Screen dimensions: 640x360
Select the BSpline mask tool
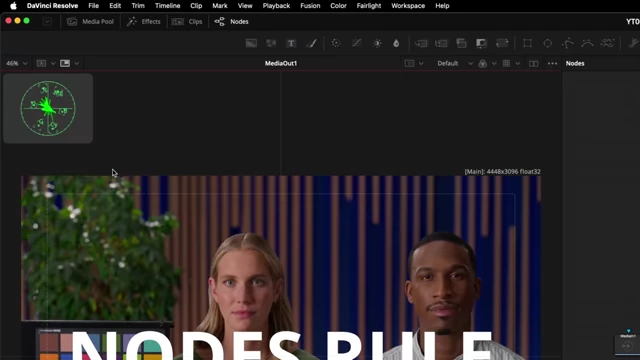[x=587, y=43]
